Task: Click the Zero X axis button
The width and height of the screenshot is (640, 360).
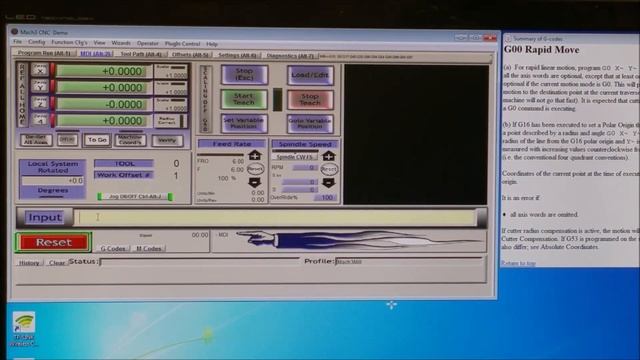Action: pos(40,70)
